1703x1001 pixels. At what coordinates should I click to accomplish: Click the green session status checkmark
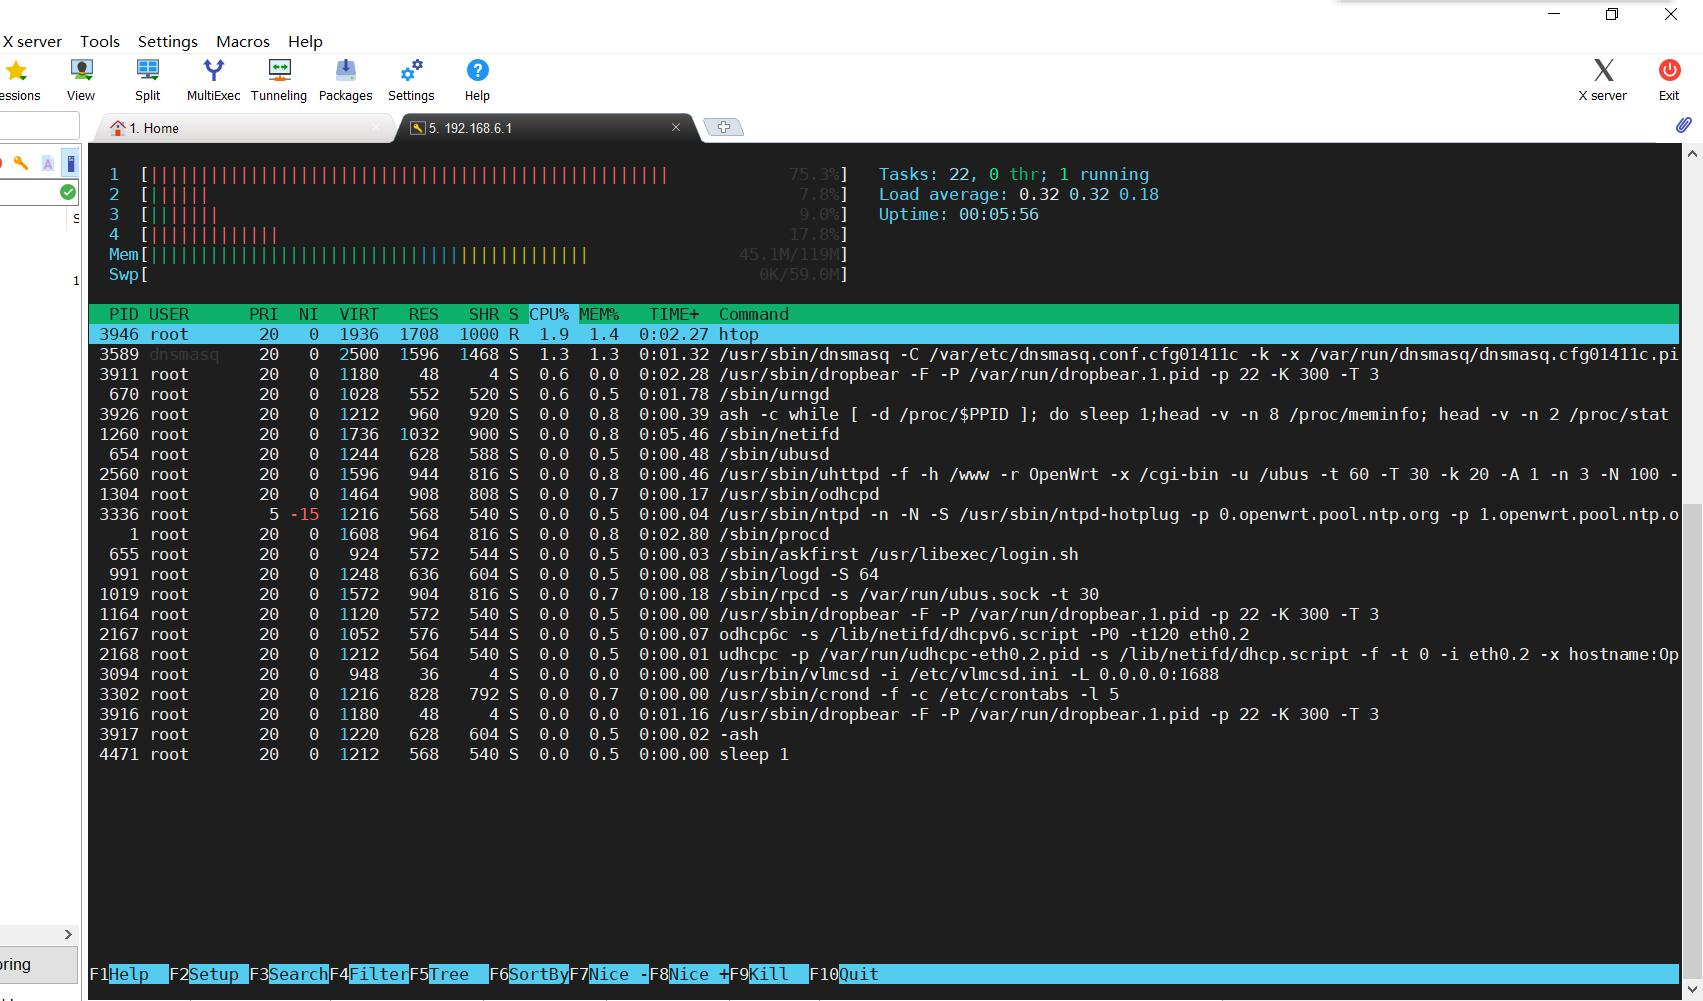tap(67, 191)
